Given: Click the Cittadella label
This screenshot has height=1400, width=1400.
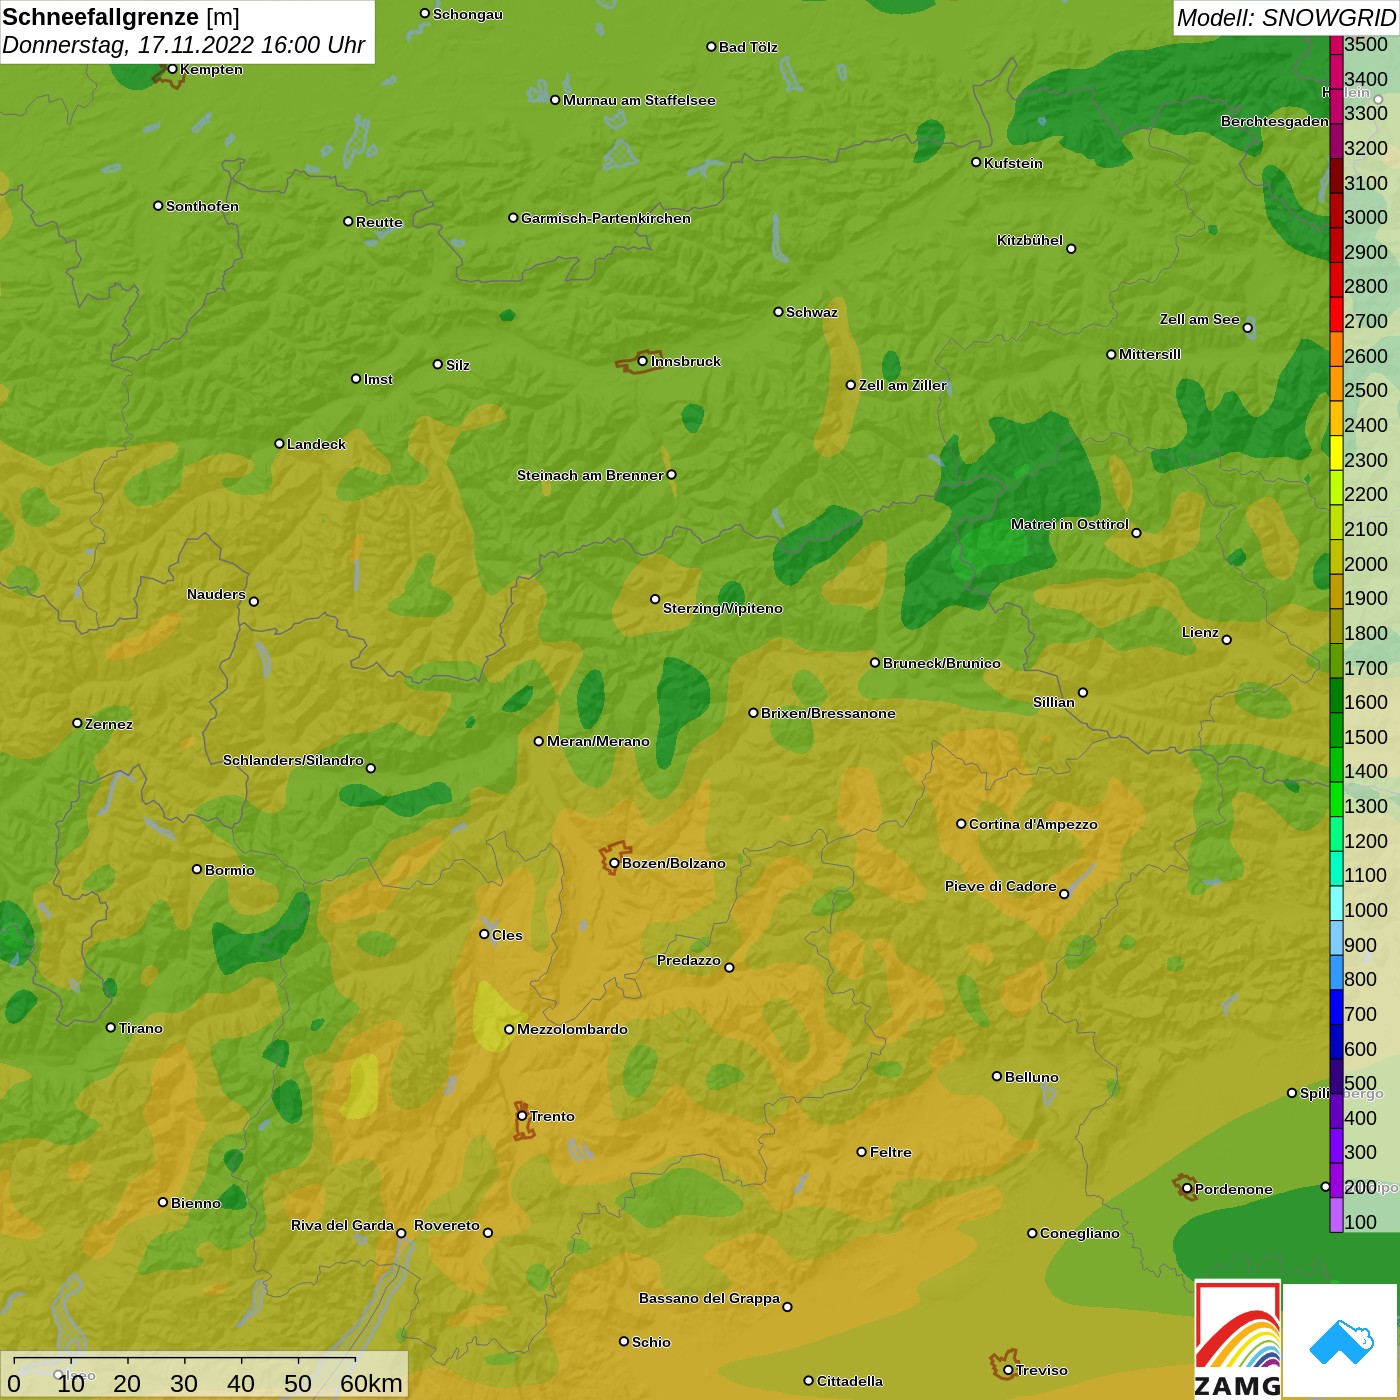Looking at the screenshot, I should (x=850, y=1381).
